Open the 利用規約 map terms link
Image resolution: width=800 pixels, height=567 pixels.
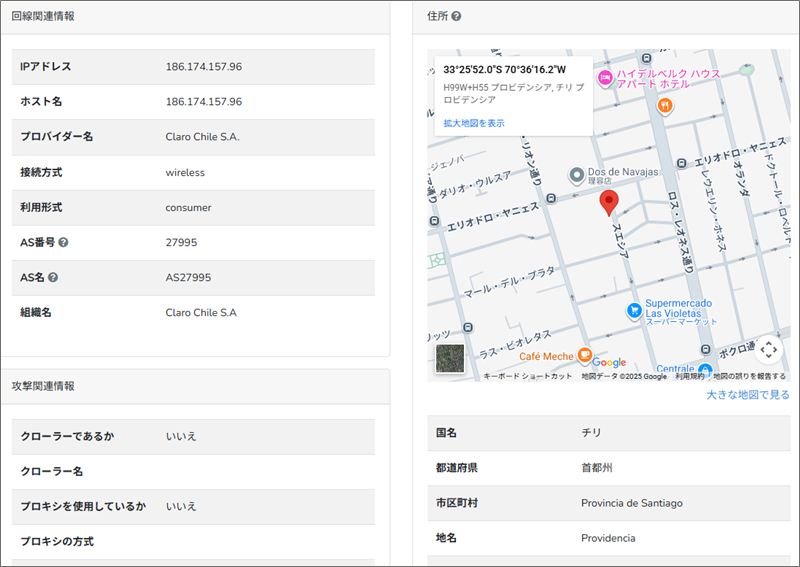[689, 377]
